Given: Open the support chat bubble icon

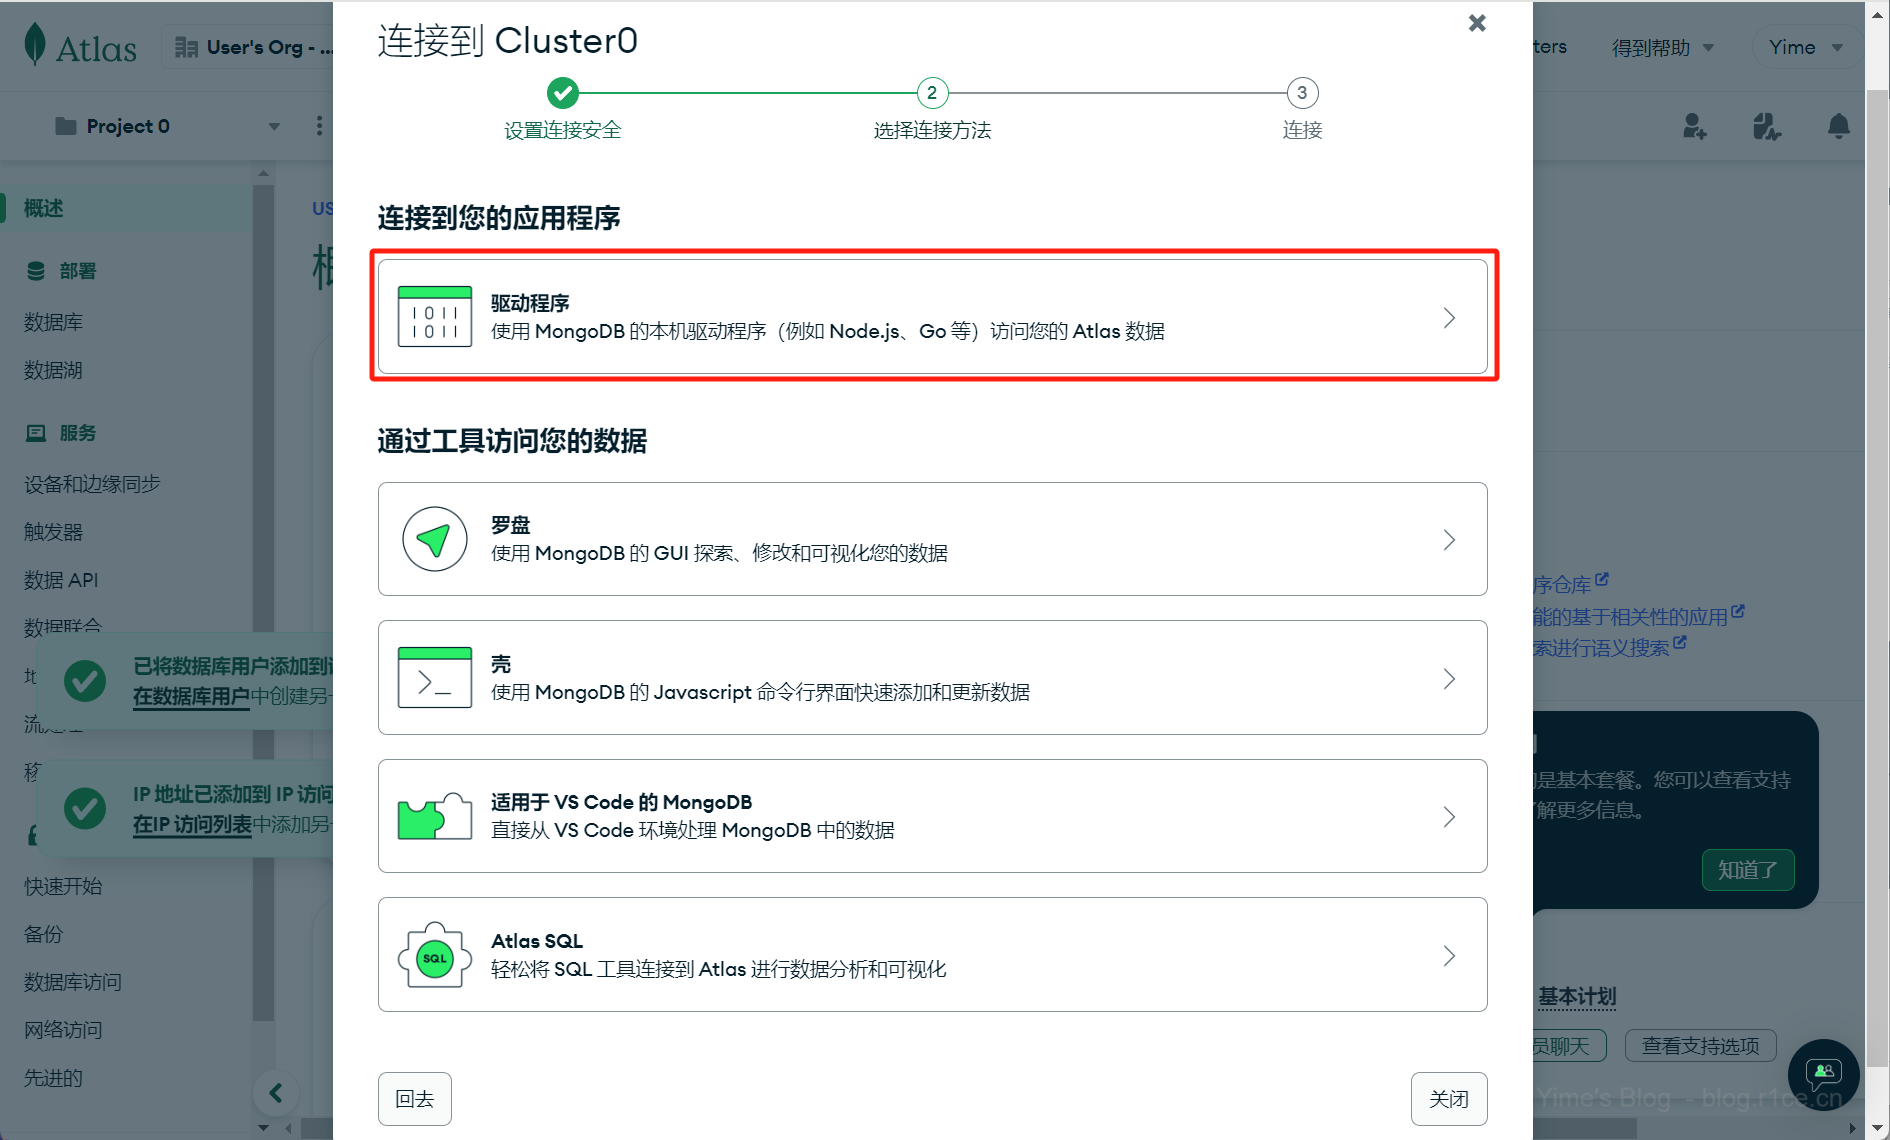Looking at the screenshot, I should (x=1823, y=1075).
